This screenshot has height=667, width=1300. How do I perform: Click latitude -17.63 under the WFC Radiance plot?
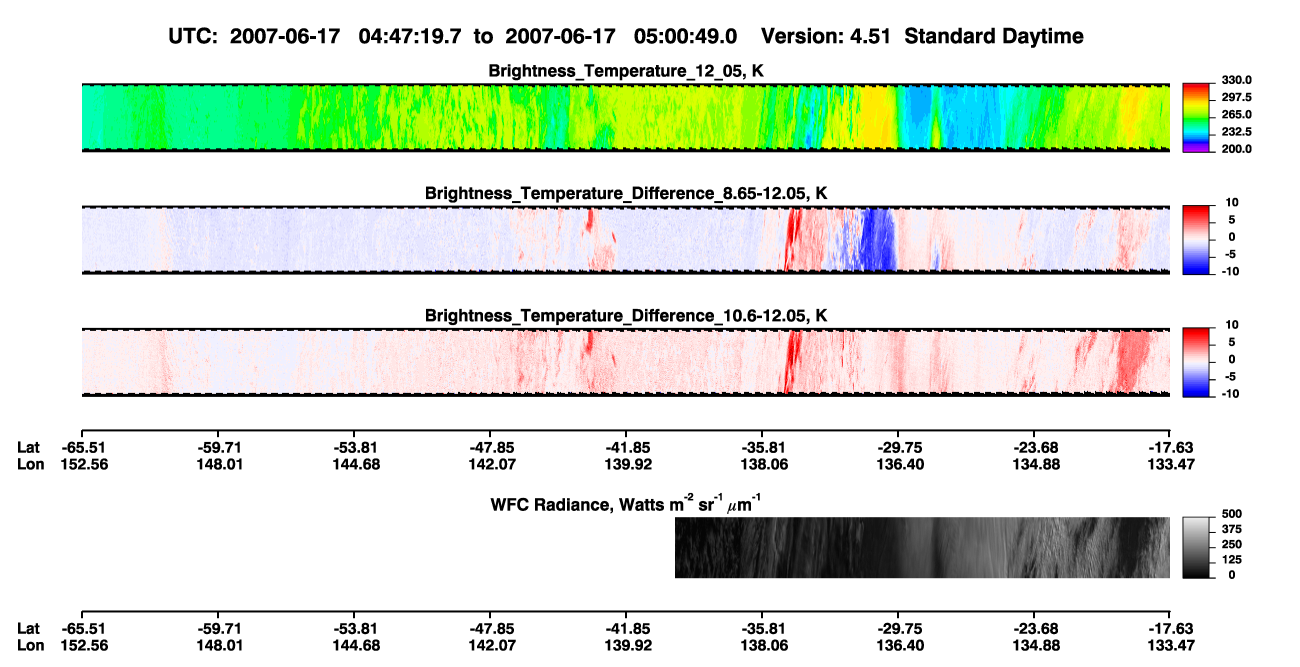coord(1170,629)
